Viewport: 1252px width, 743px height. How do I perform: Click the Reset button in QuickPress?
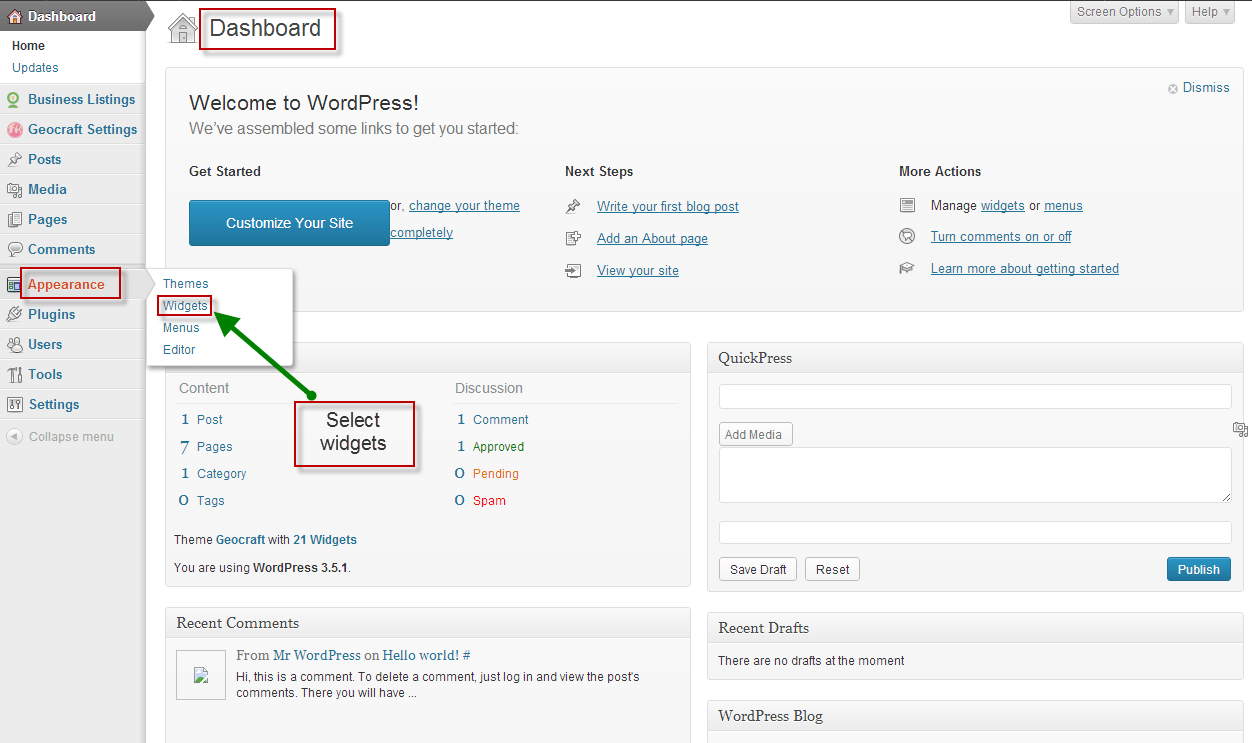coord(832,569)
